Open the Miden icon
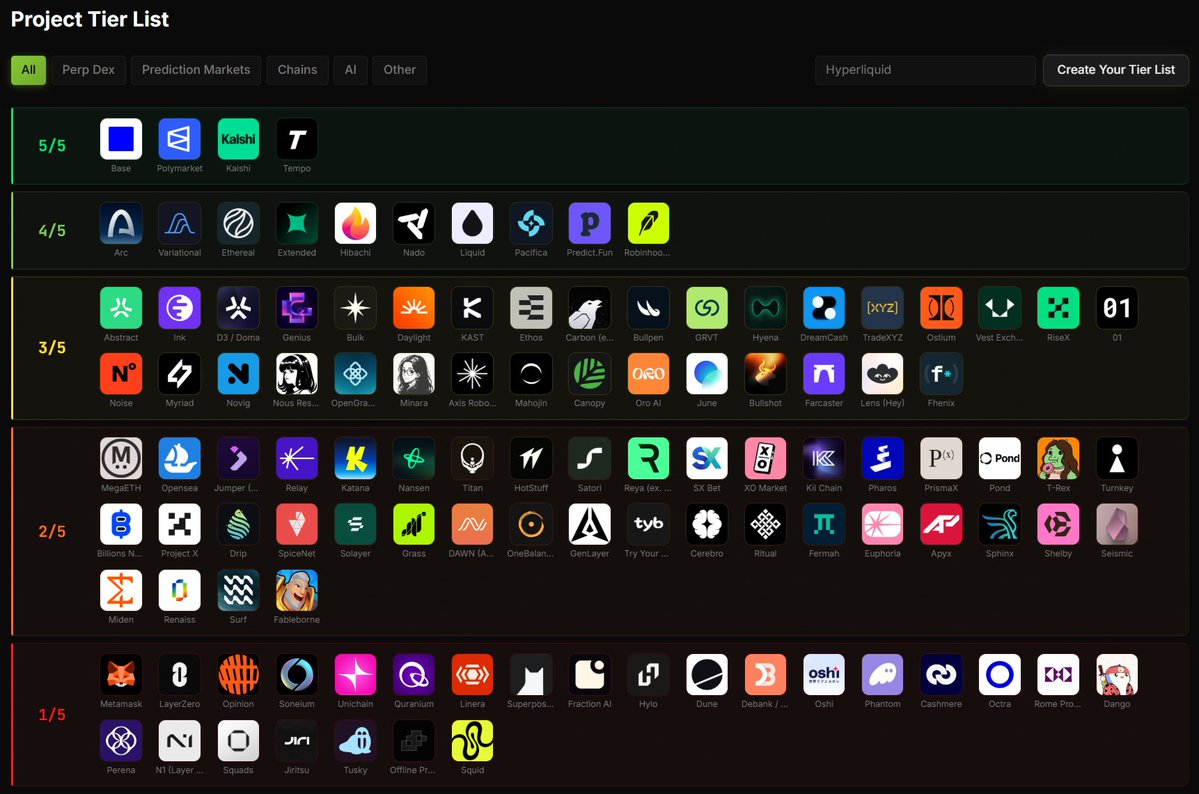Viewport: 1199px width, 794px height. 121,591
